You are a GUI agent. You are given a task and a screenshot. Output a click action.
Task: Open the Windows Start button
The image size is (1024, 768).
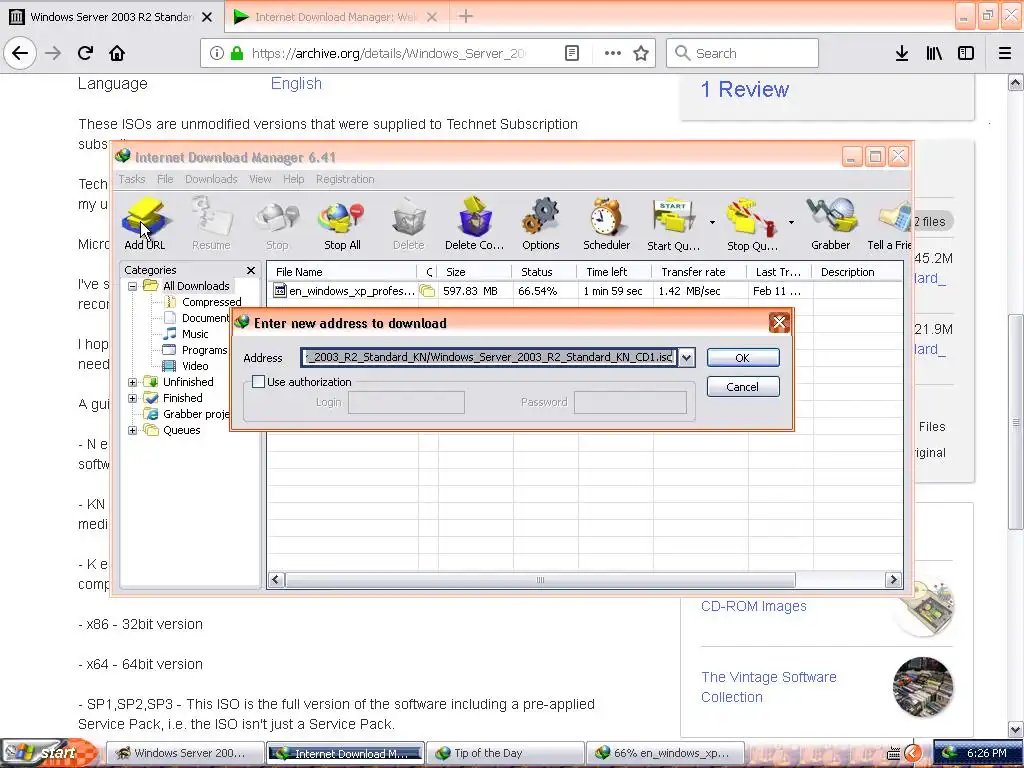(x=51, y=753)
